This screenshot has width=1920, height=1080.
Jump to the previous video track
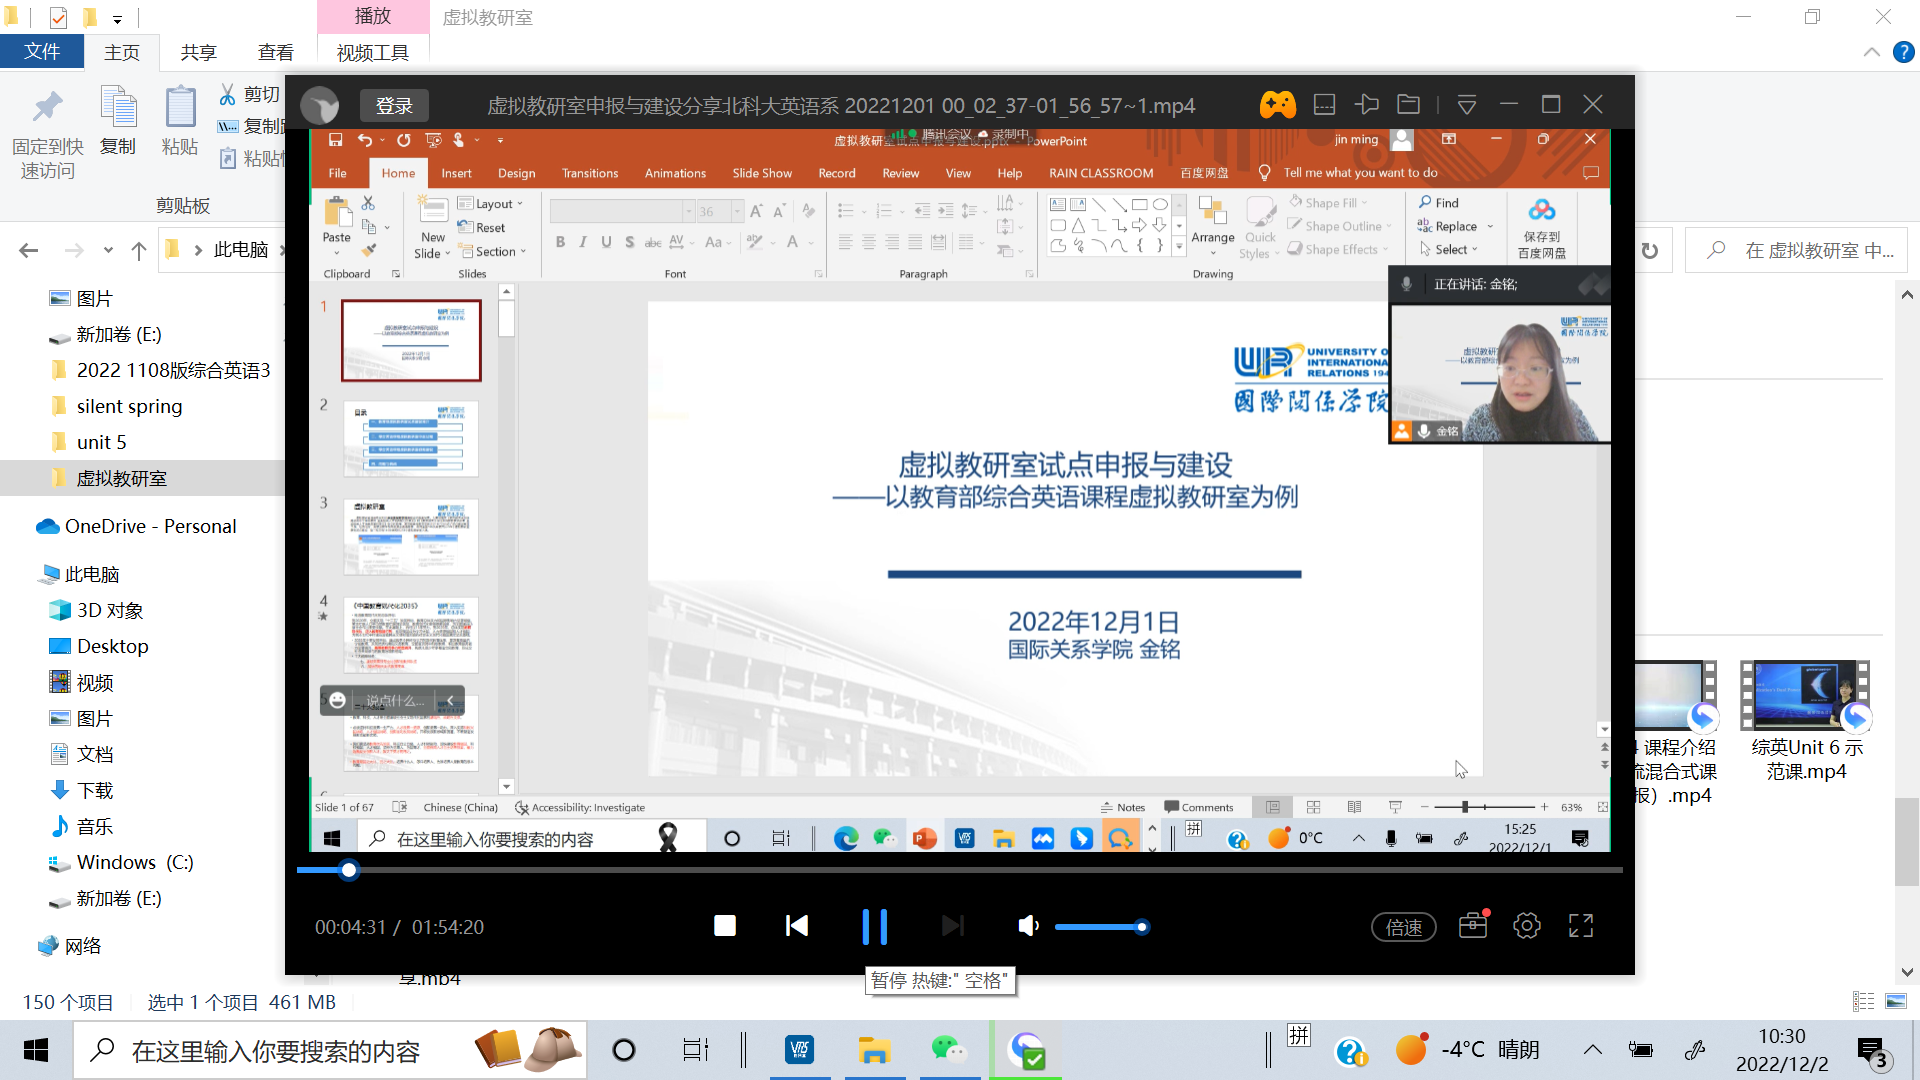tap(797, 926)
